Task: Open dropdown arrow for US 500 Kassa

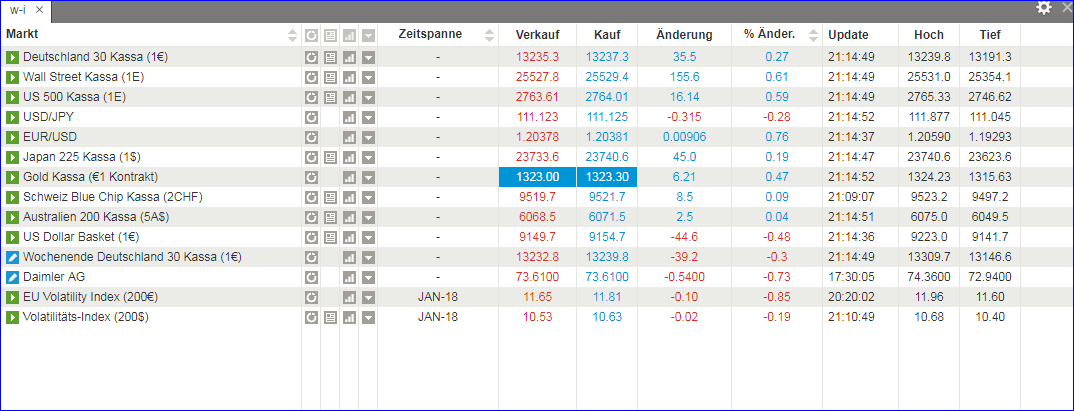Action: [368, 97]
